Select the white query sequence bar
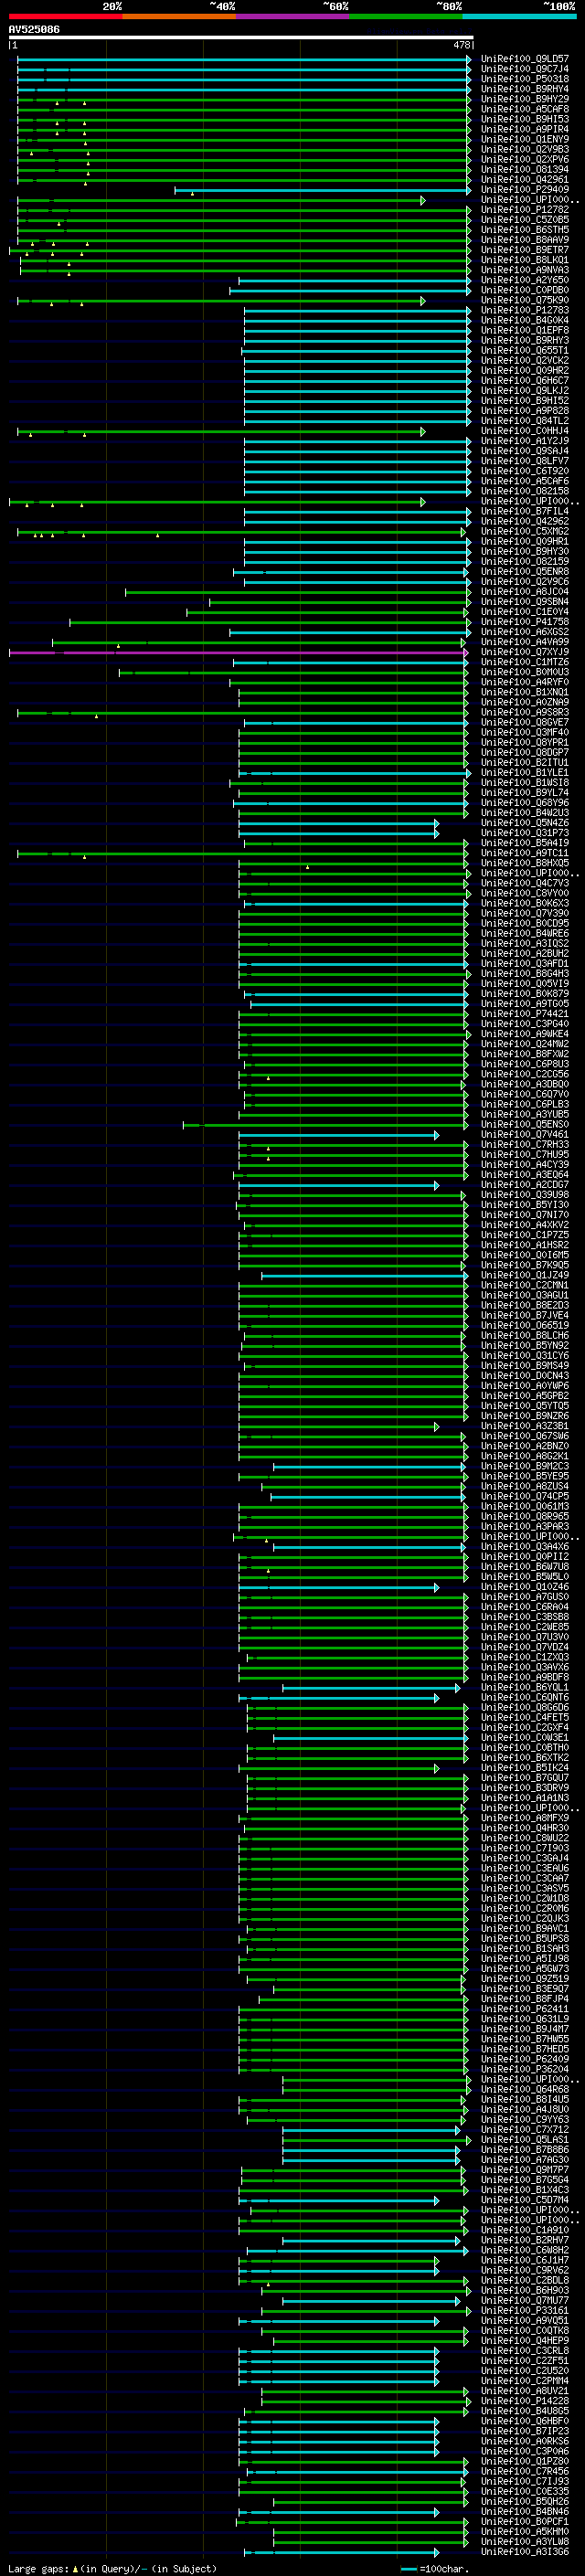 (241, 38)
